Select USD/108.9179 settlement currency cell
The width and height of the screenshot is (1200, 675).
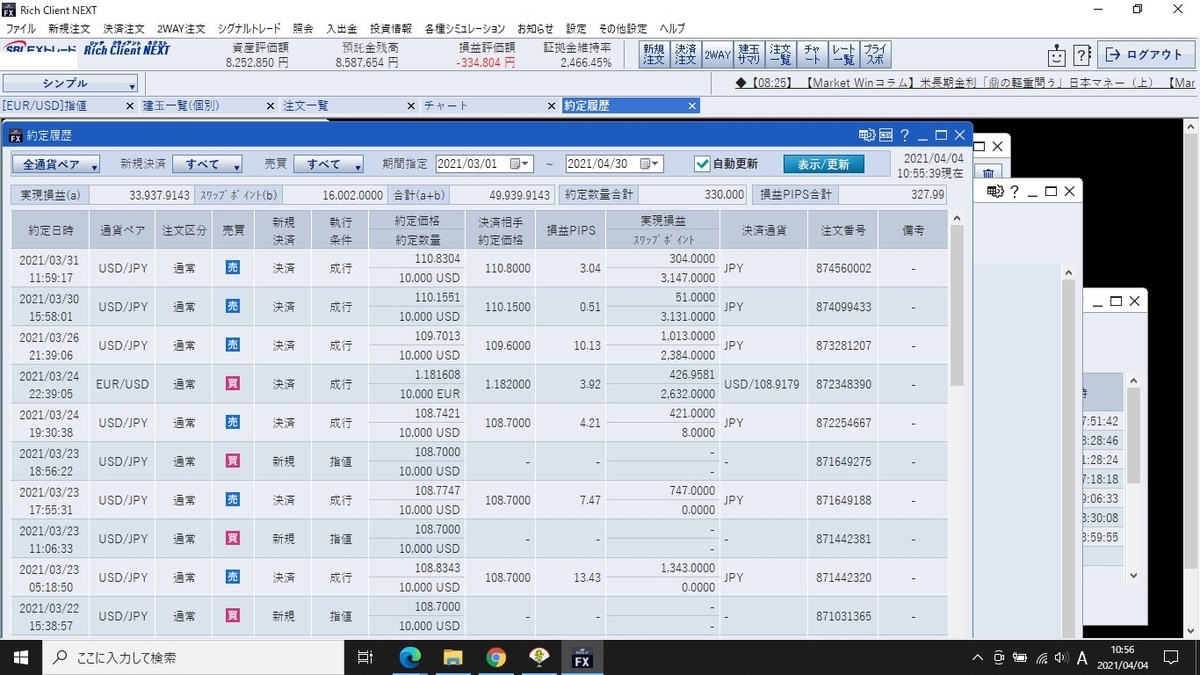click(x=764, y=384)
